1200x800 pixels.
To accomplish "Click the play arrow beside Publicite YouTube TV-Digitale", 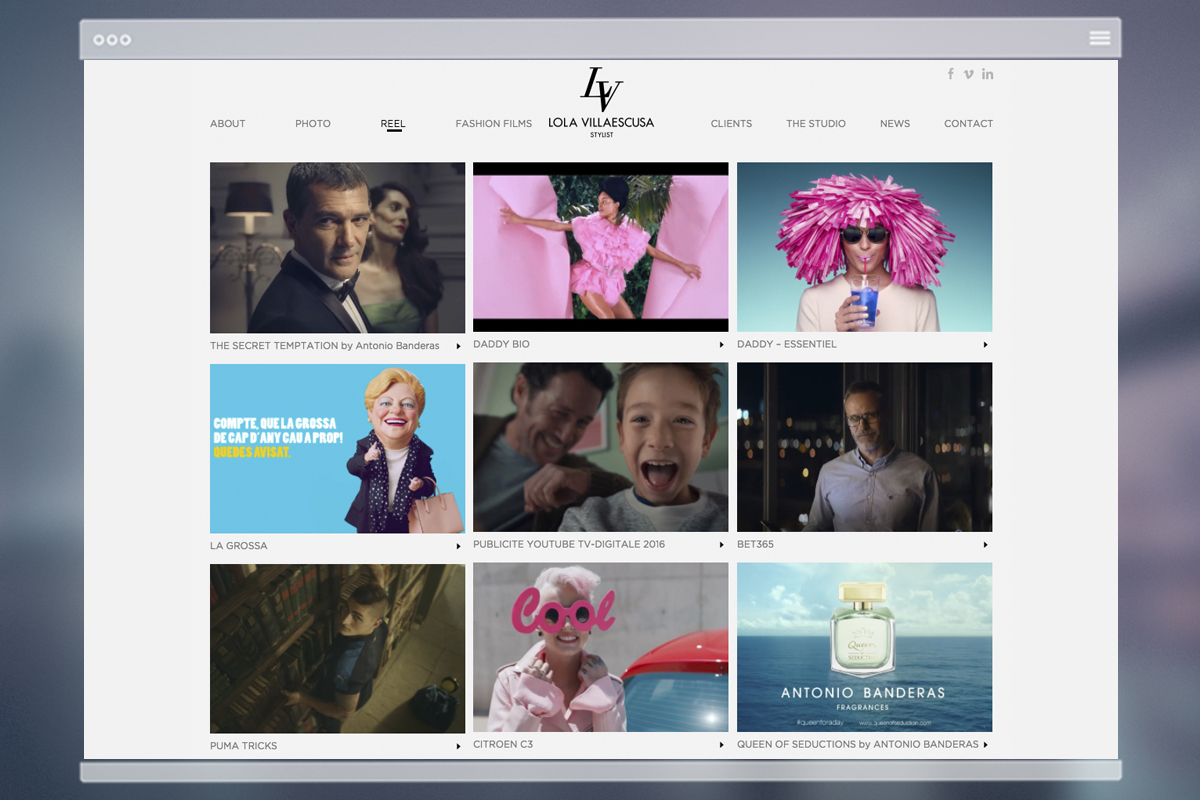I will click(x=722, y=545).
